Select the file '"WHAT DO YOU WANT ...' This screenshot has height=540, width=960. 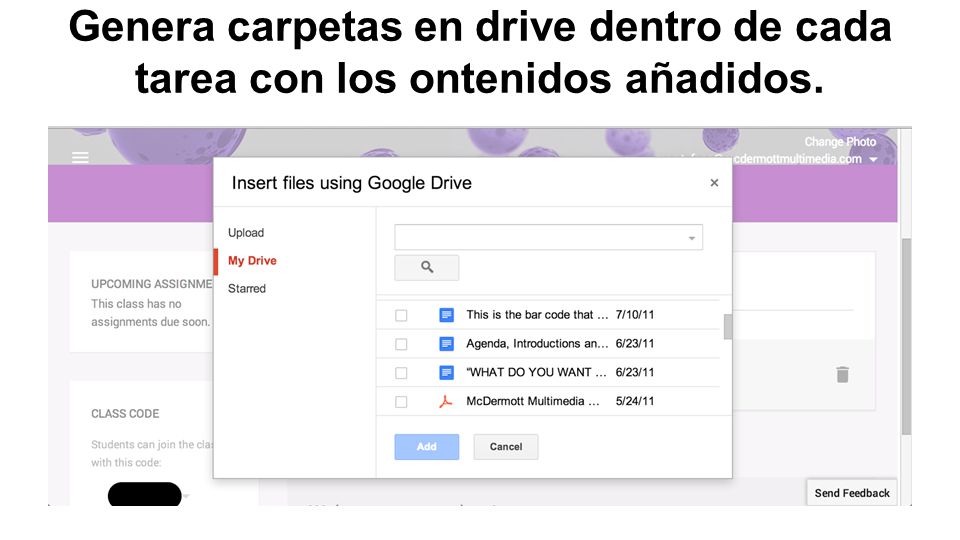536,372
